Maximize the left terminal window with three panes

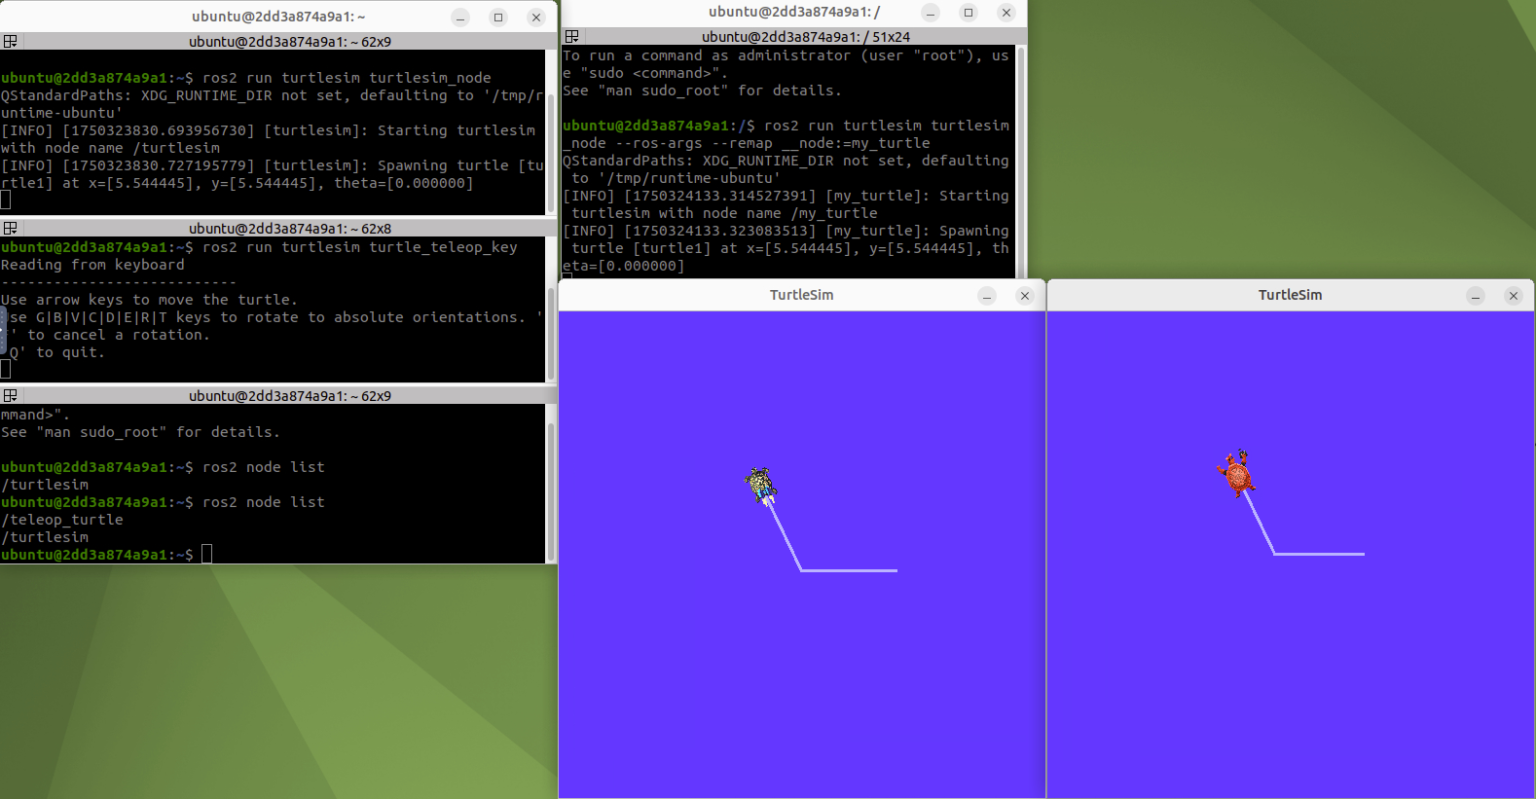[498, 17]
